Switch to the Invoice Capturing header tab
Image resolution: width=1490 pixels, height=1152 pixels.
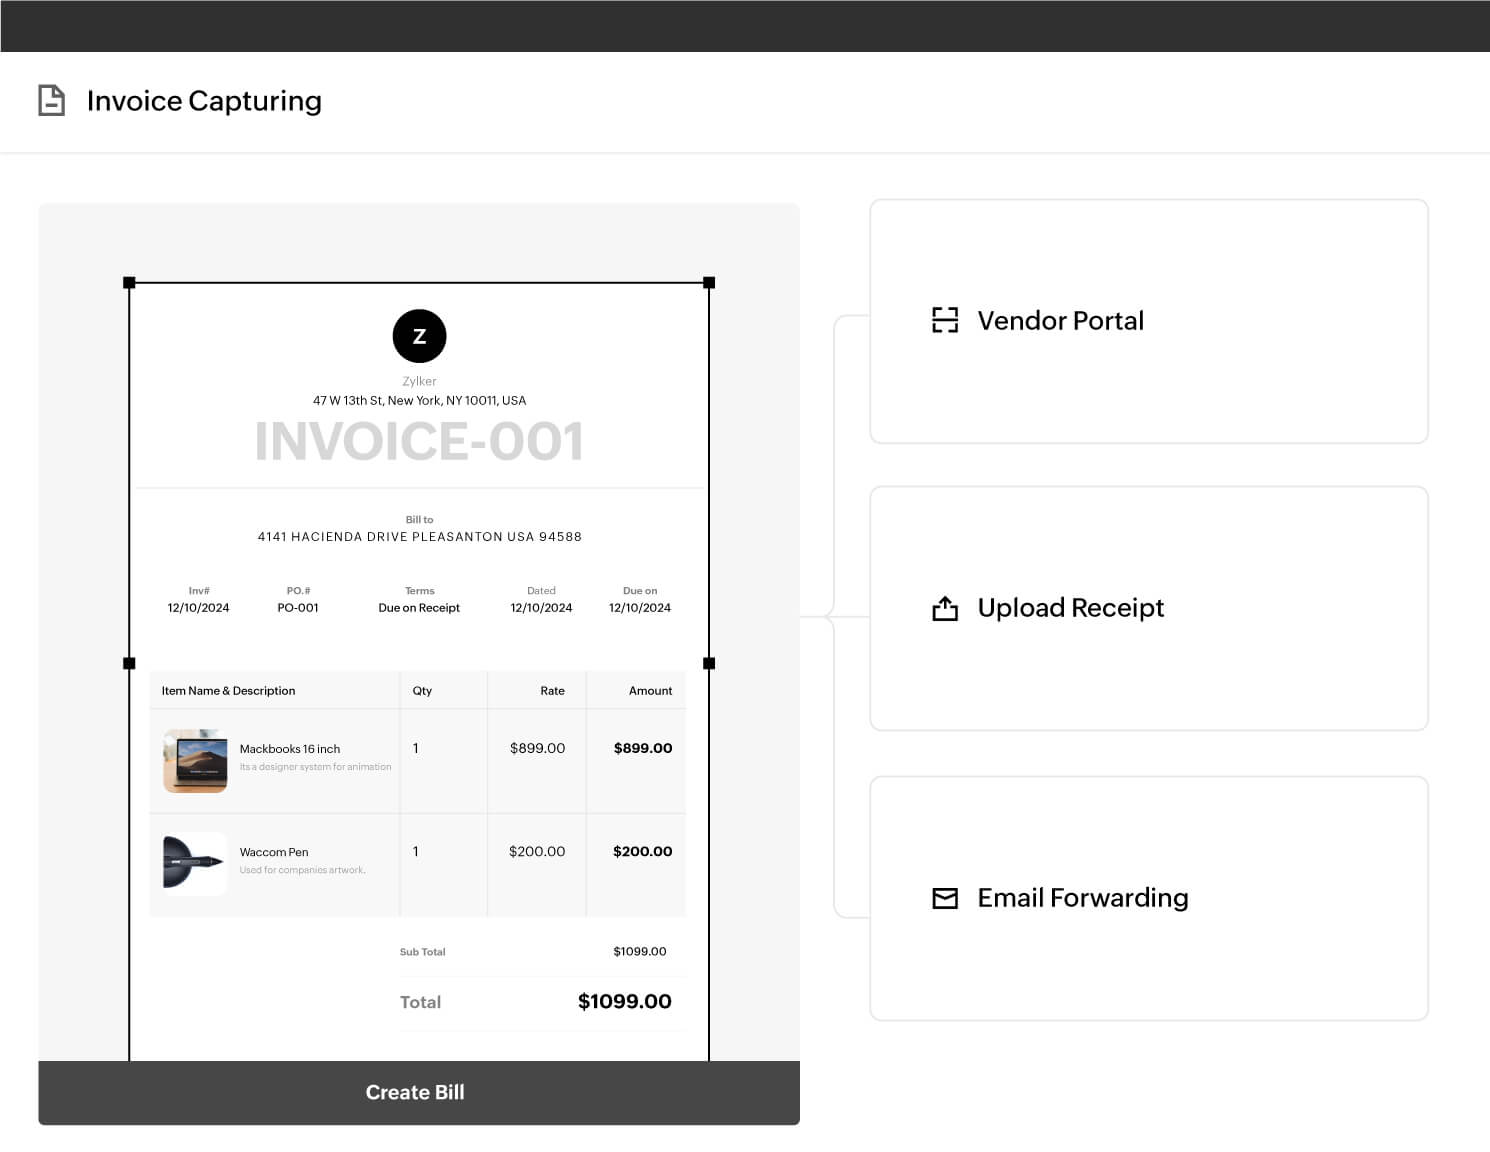204,100
